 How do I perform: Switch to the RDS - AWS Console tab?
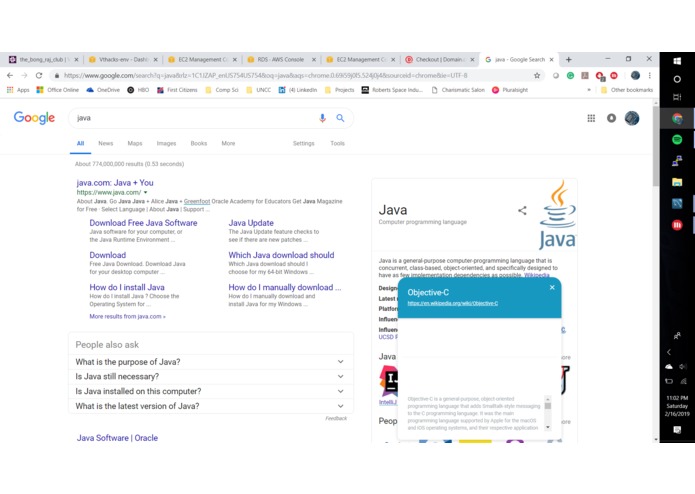pyautogui.click(x=281, y=59)
